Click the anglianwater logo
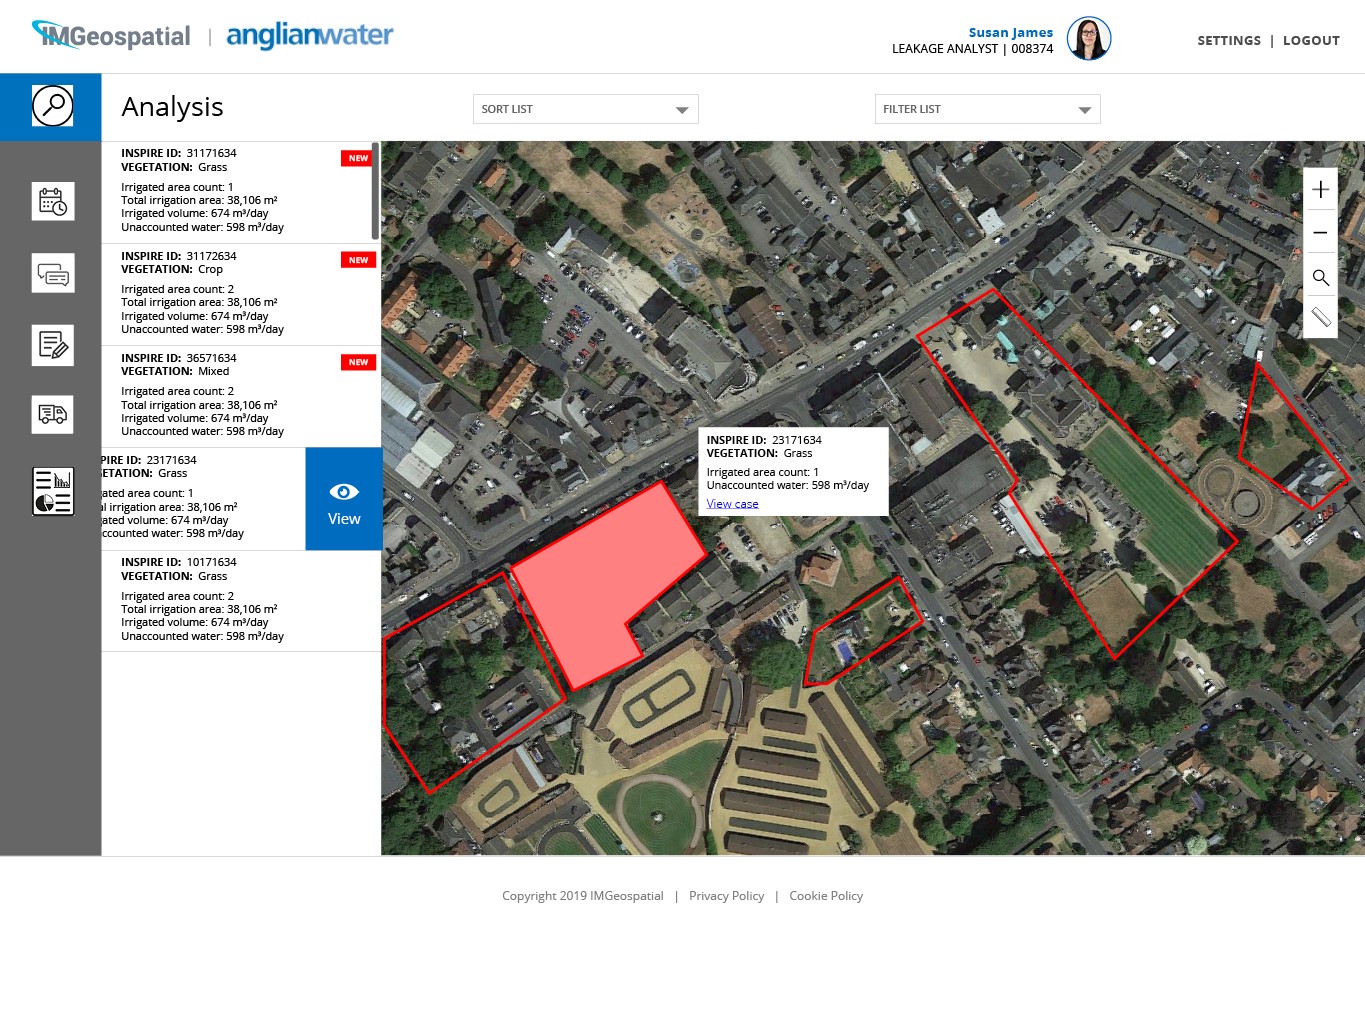The width and height of the screenshot is (1365, 1024). click(x=310, y=36)
